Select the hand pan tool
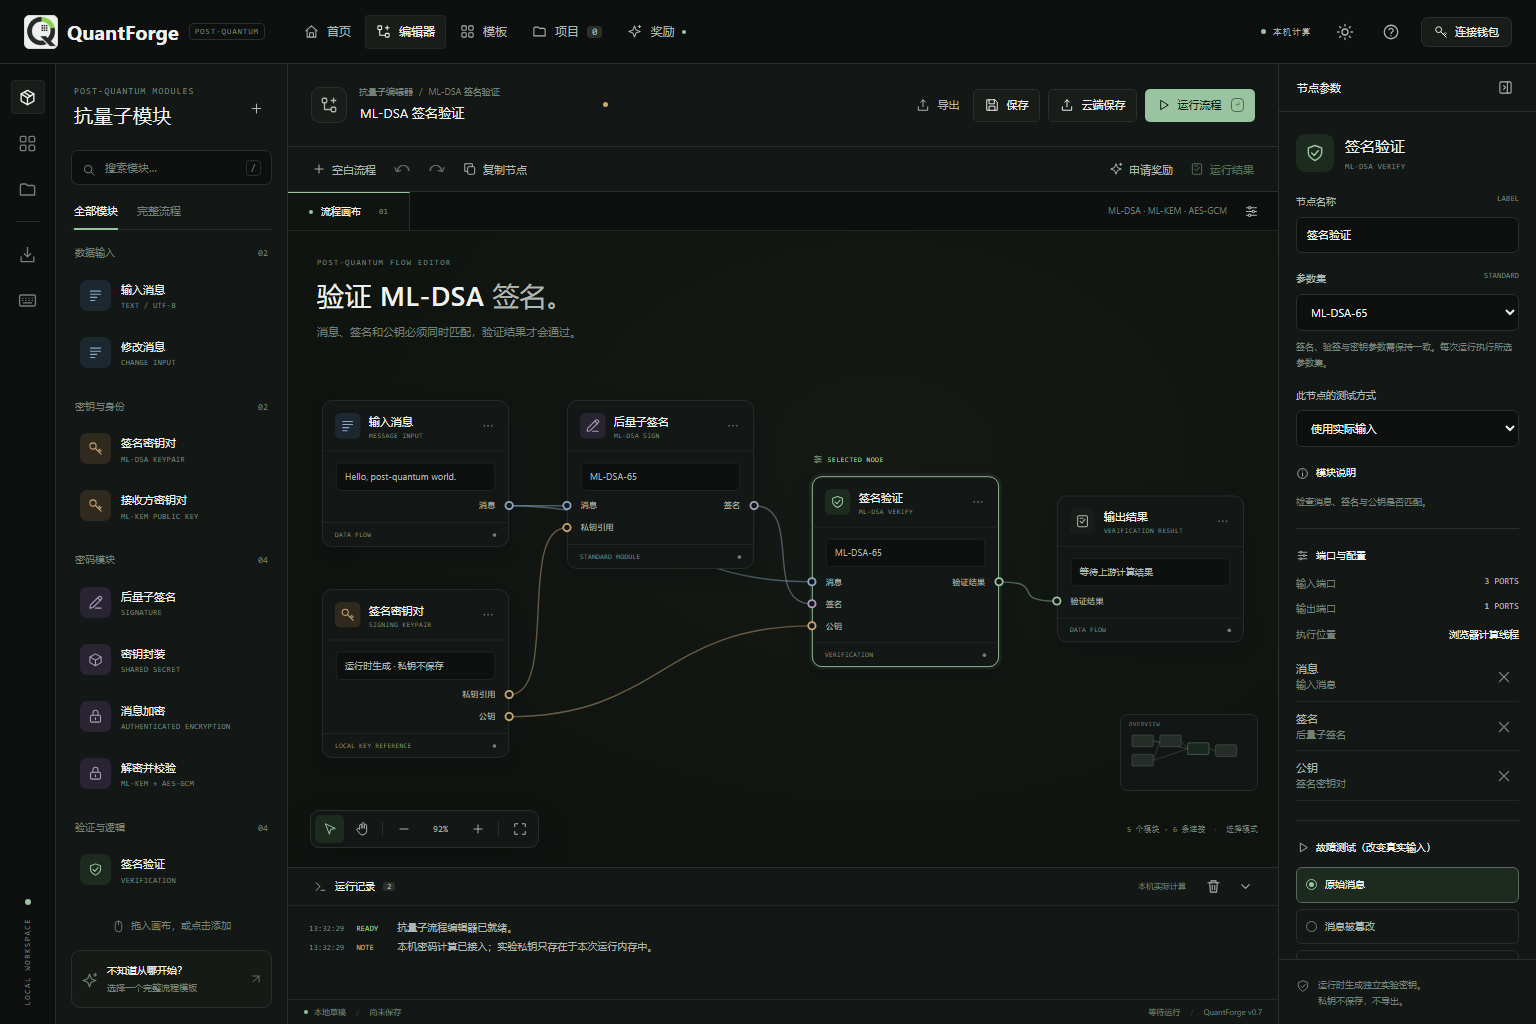This screenshot has height=1024, width=1536. click(x=362, y=829)
